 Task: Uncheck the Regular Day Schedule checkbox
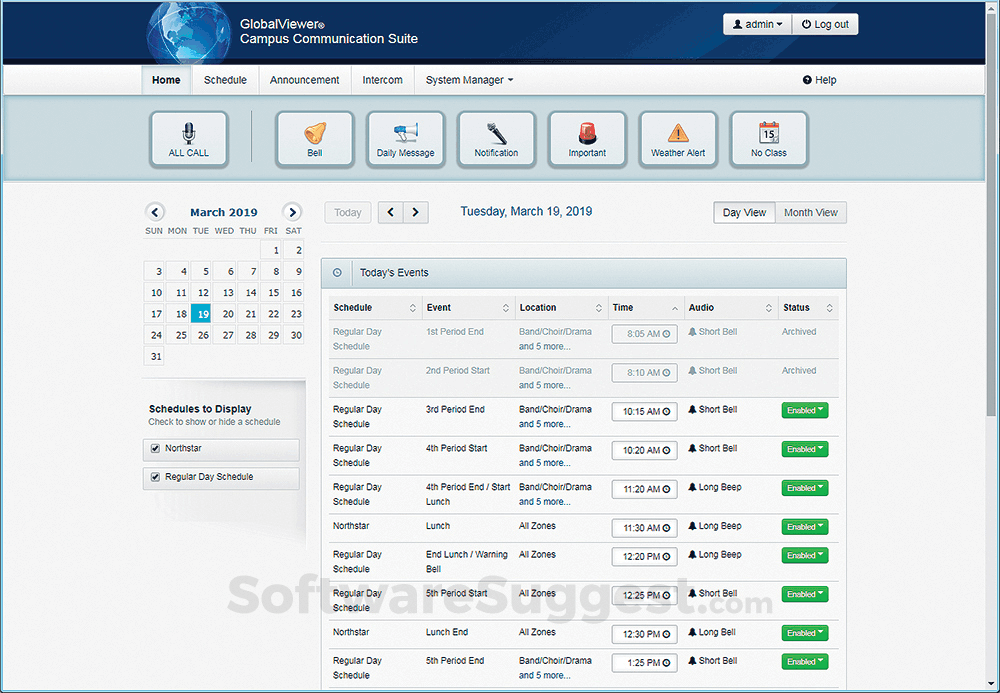tap(155, 477)
